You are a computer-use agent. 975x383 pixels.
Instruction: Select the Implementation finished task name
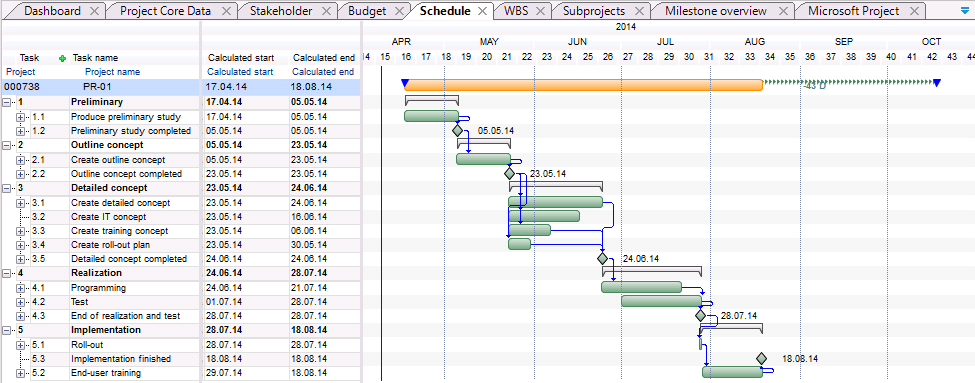pyautogui.click(x=121, y=359)
